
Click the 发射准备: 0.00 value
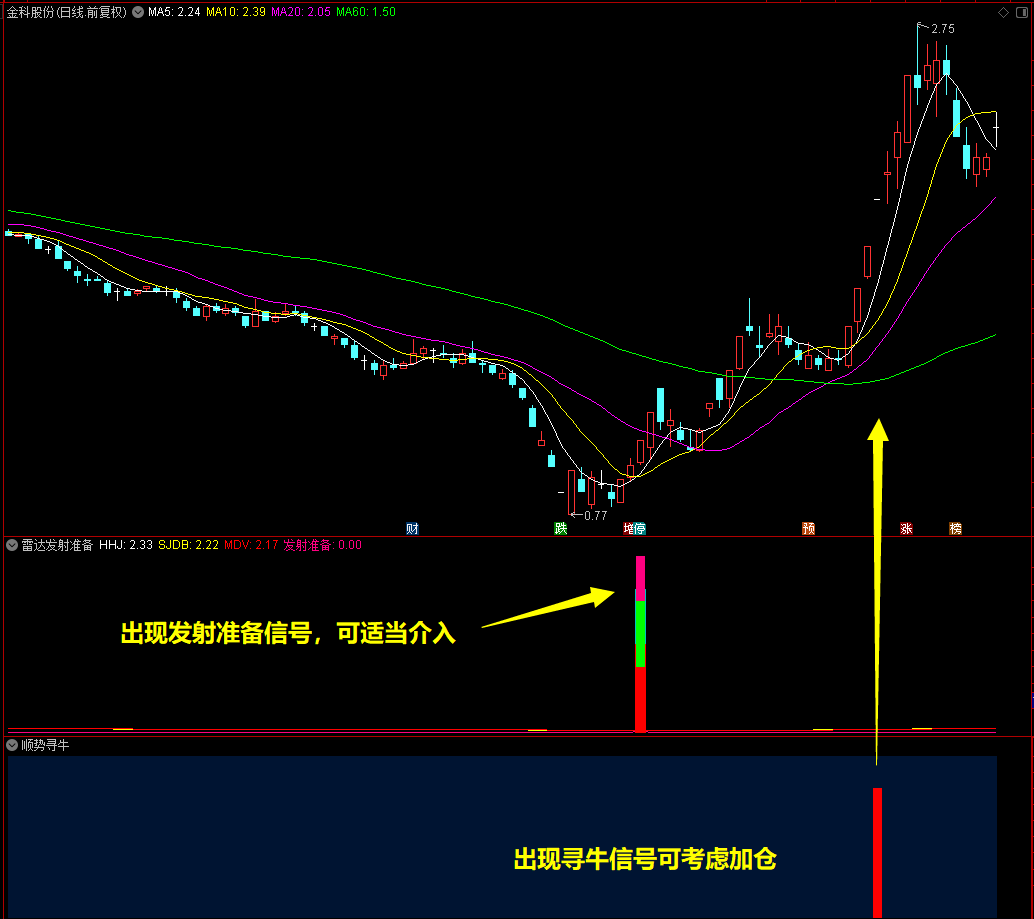click(322, 545)
